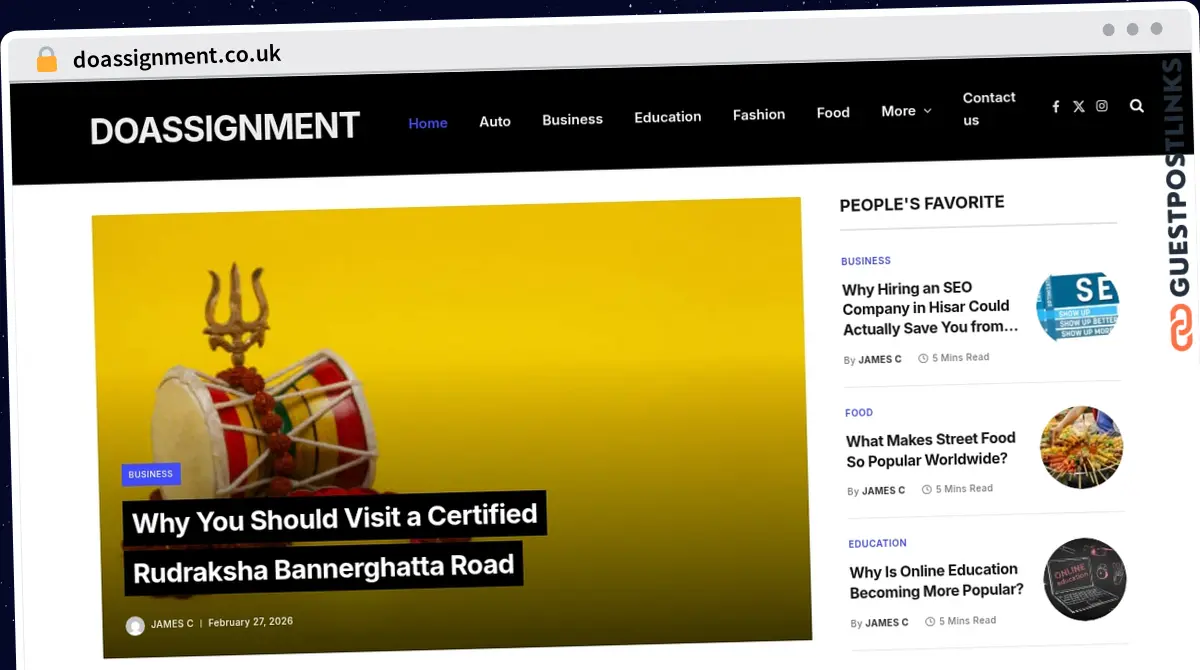Open the street food article thumbnail

click(1081, 447)
